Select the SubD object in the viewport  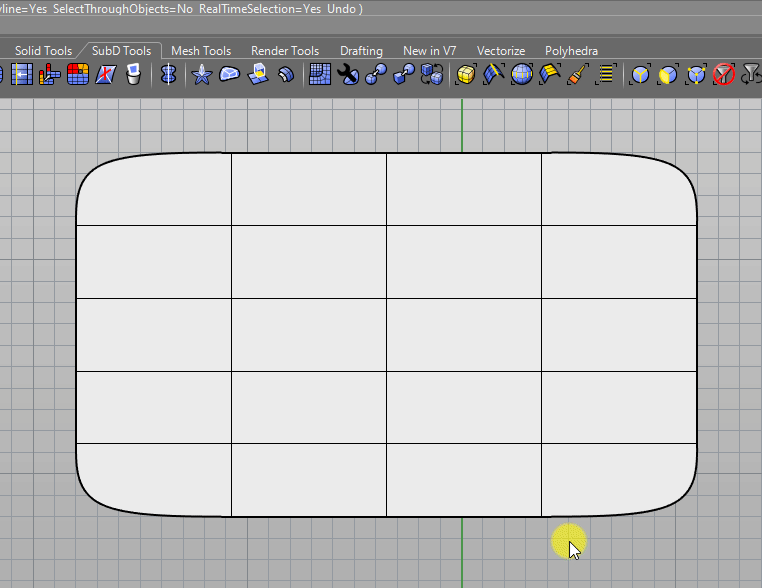pyautogui.click(x=386, y=335)
